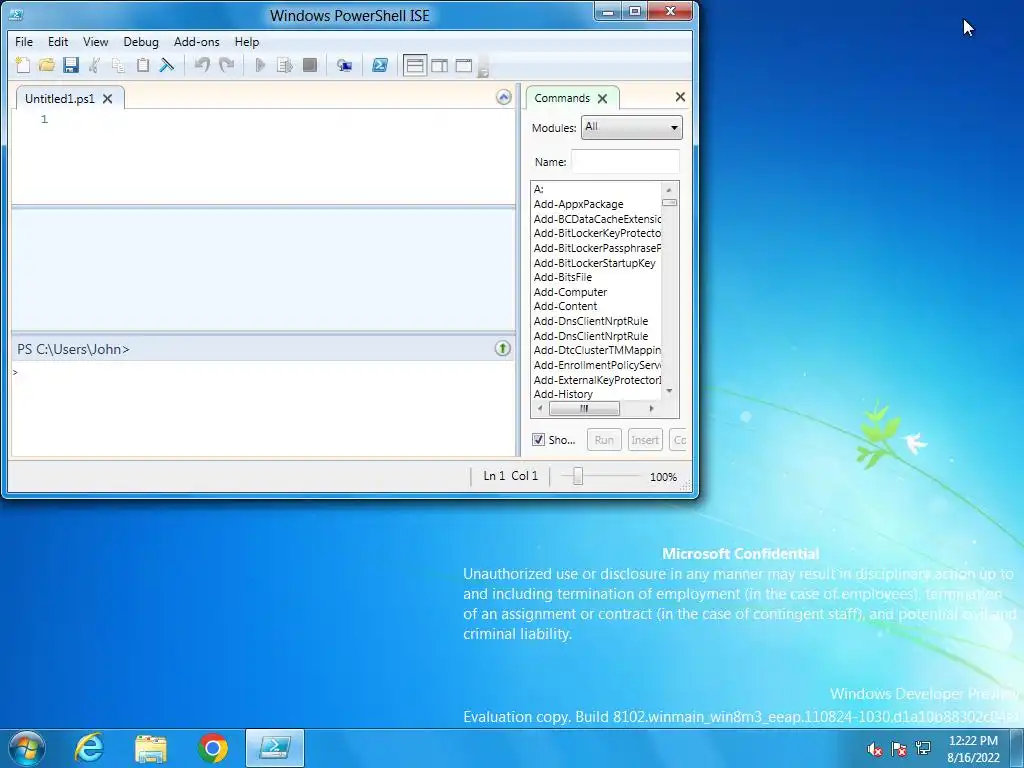The image size is (1024, 768).
Task: Select Add-BitsFile command
Action: tap(562, 278)
